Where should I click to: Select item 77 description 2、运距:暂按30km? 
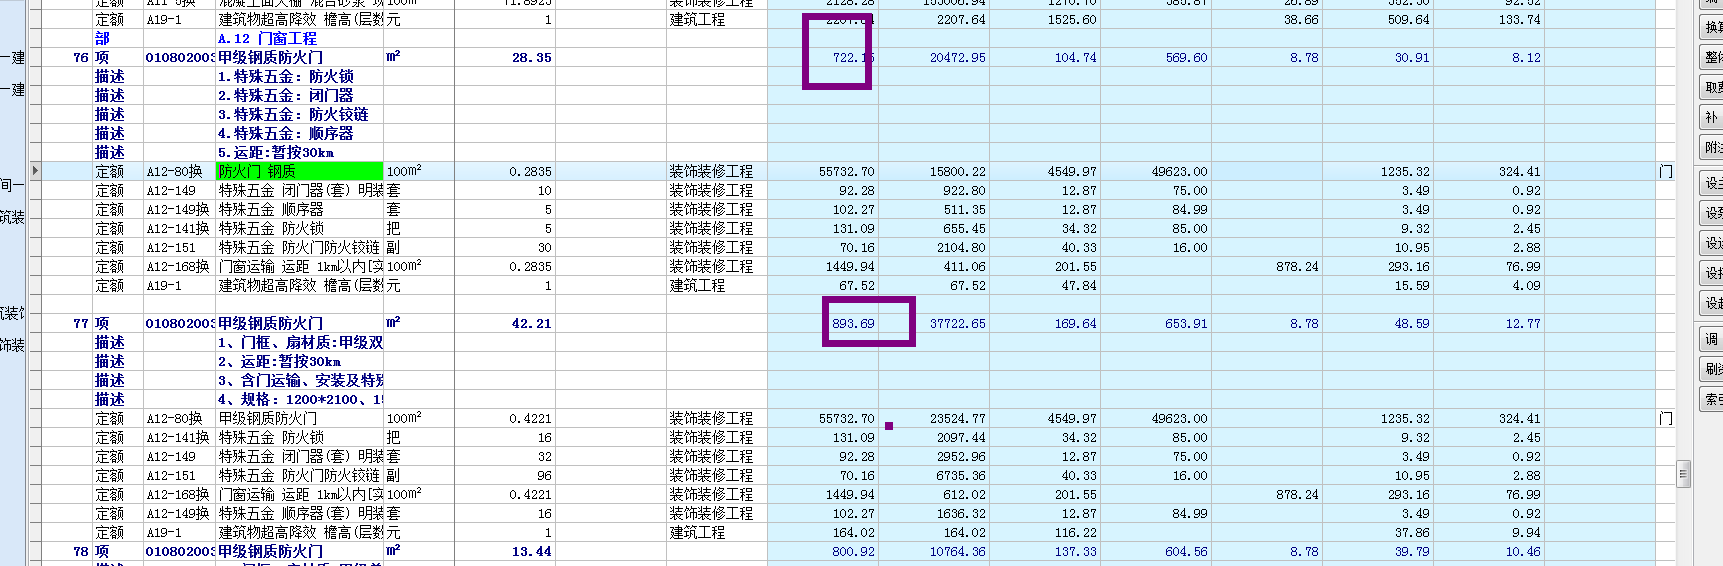(279, 361)
